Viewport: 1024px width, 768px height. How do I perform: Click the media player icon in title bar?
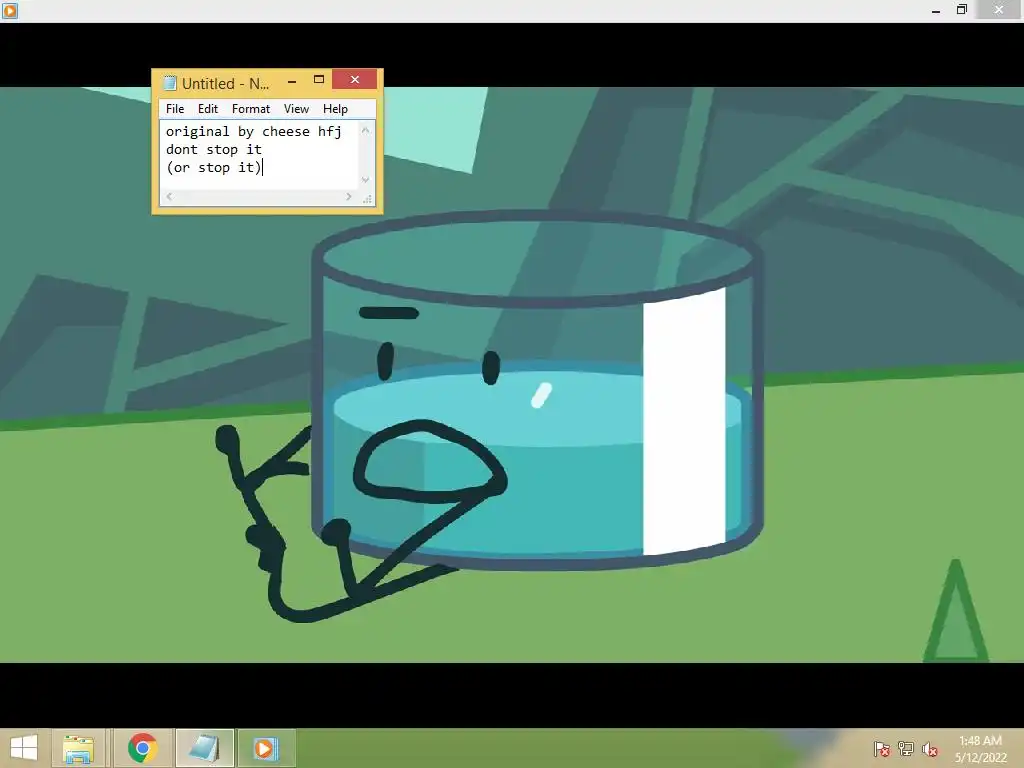click(9, 10)
